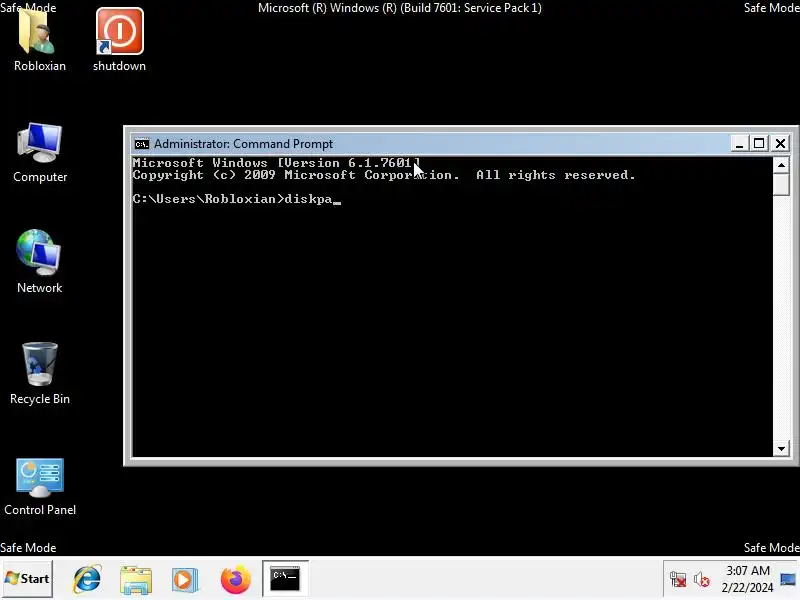
Task: Click the Command Prompt scrollbar thumb
Action: click(781, 184)
